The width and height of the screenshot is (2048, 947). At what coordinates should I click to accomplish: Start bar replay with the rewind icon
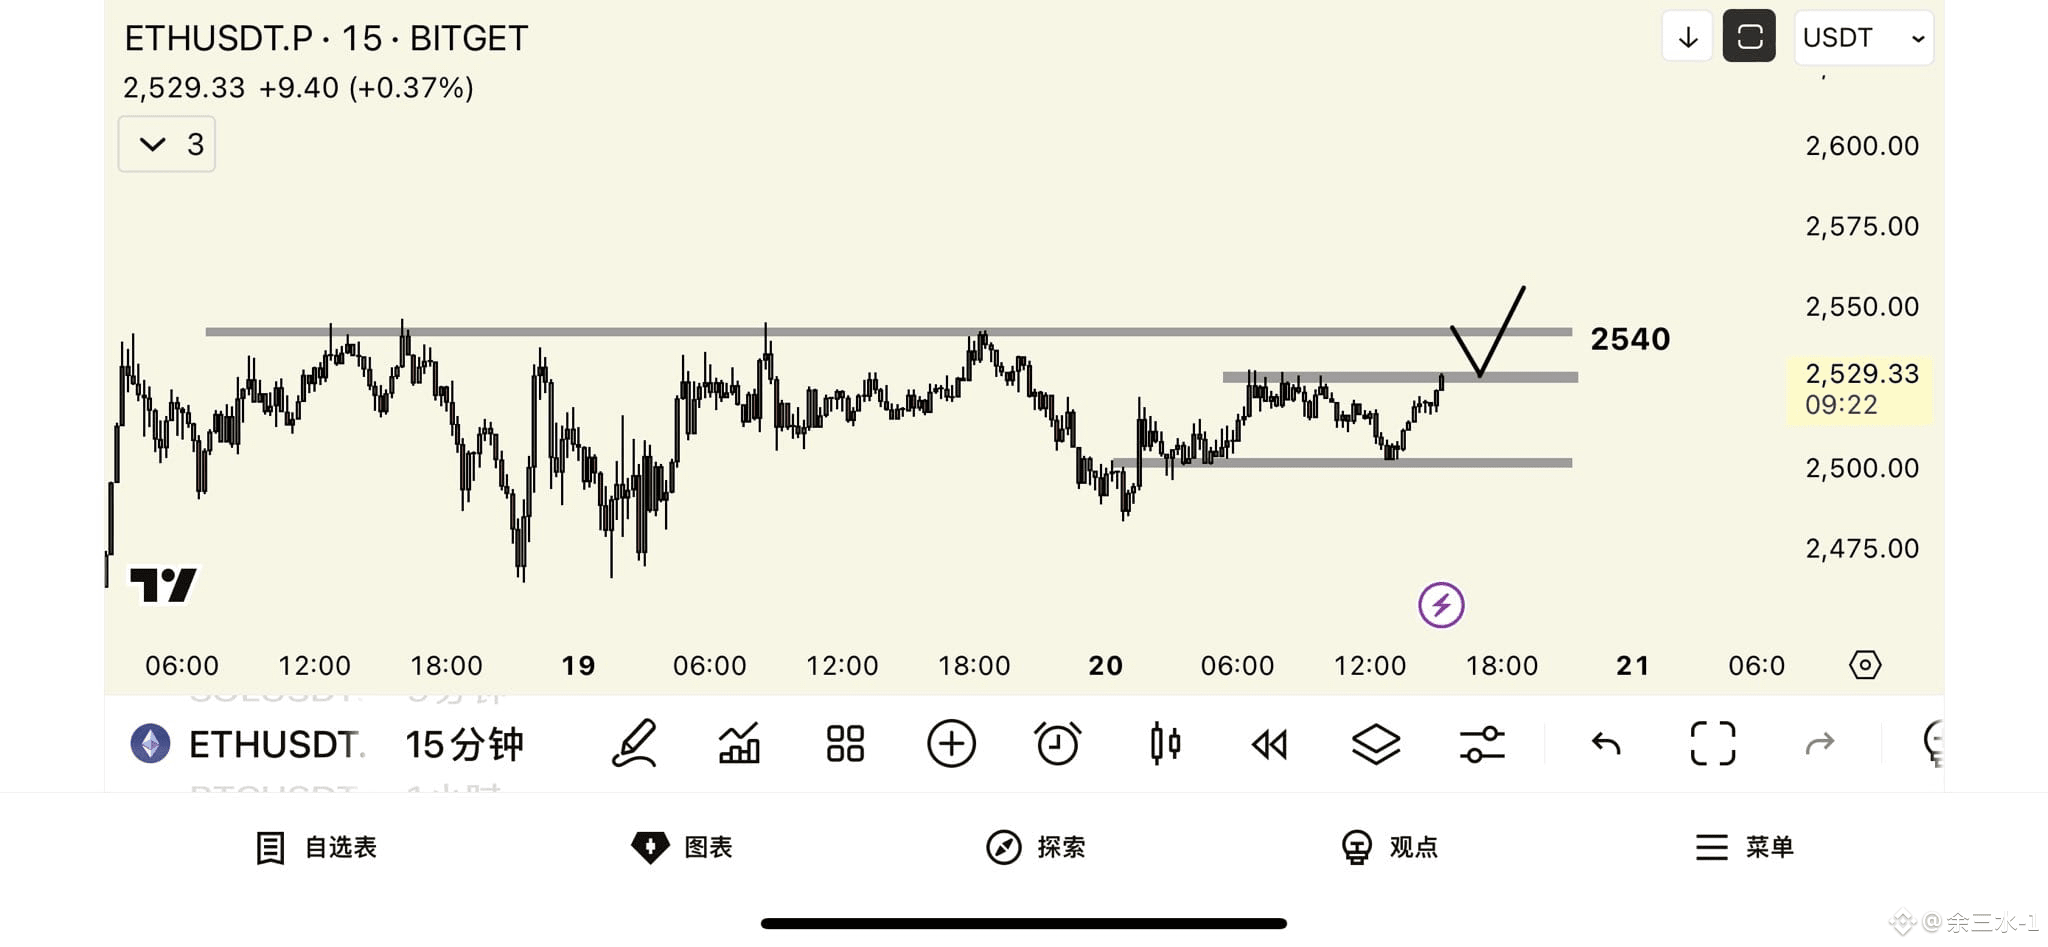(1270, 744)
